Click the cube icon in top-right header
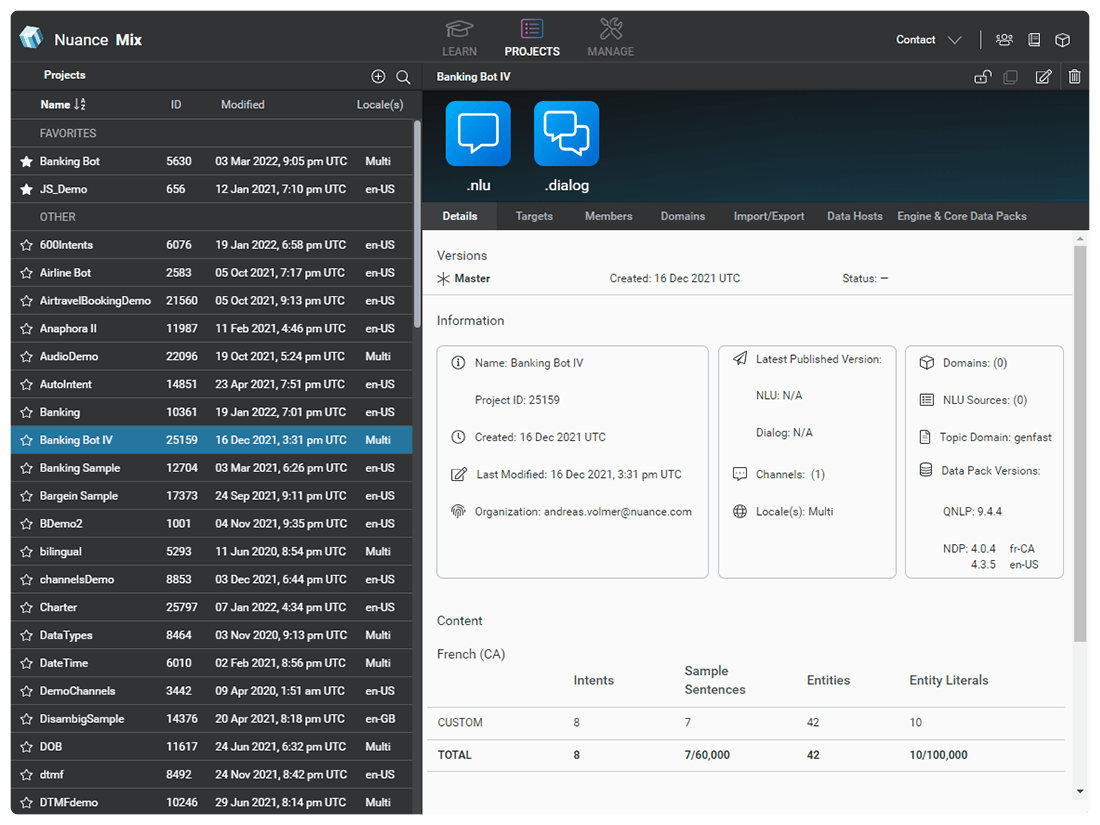 [1063, 40]
